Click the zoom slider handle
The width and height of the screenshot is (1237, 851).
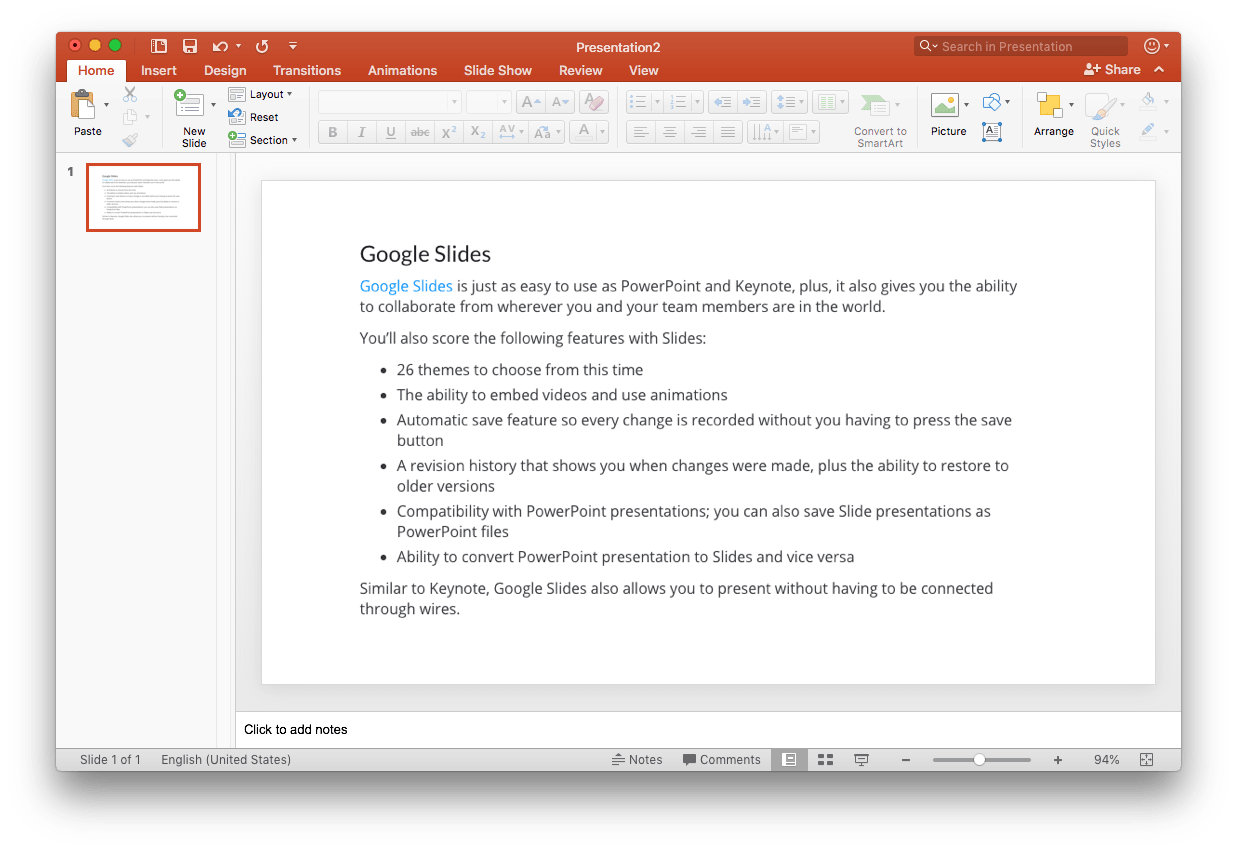(980, 760)
